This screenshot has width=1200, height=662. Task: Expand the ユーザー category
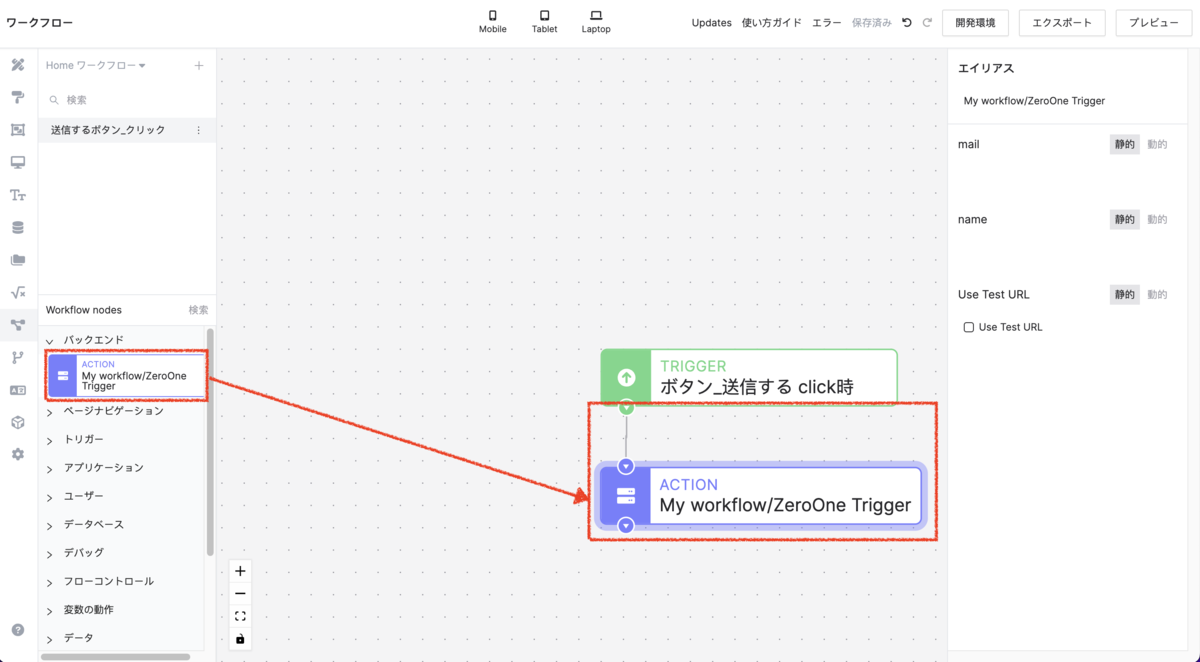pos(49,497)
